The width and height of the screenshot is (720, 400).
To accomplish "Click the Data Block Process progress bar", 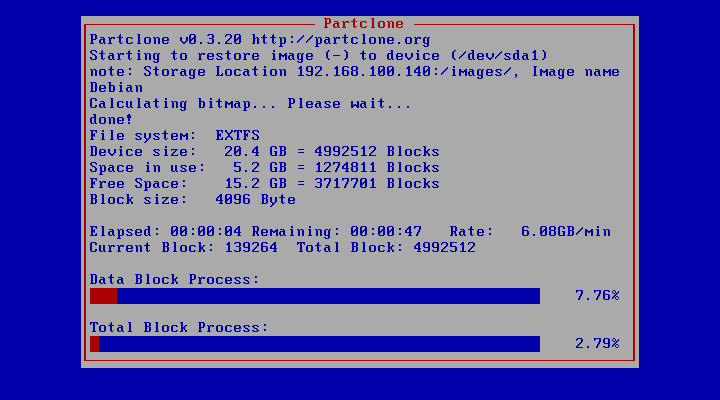I will tap(315, 296).
